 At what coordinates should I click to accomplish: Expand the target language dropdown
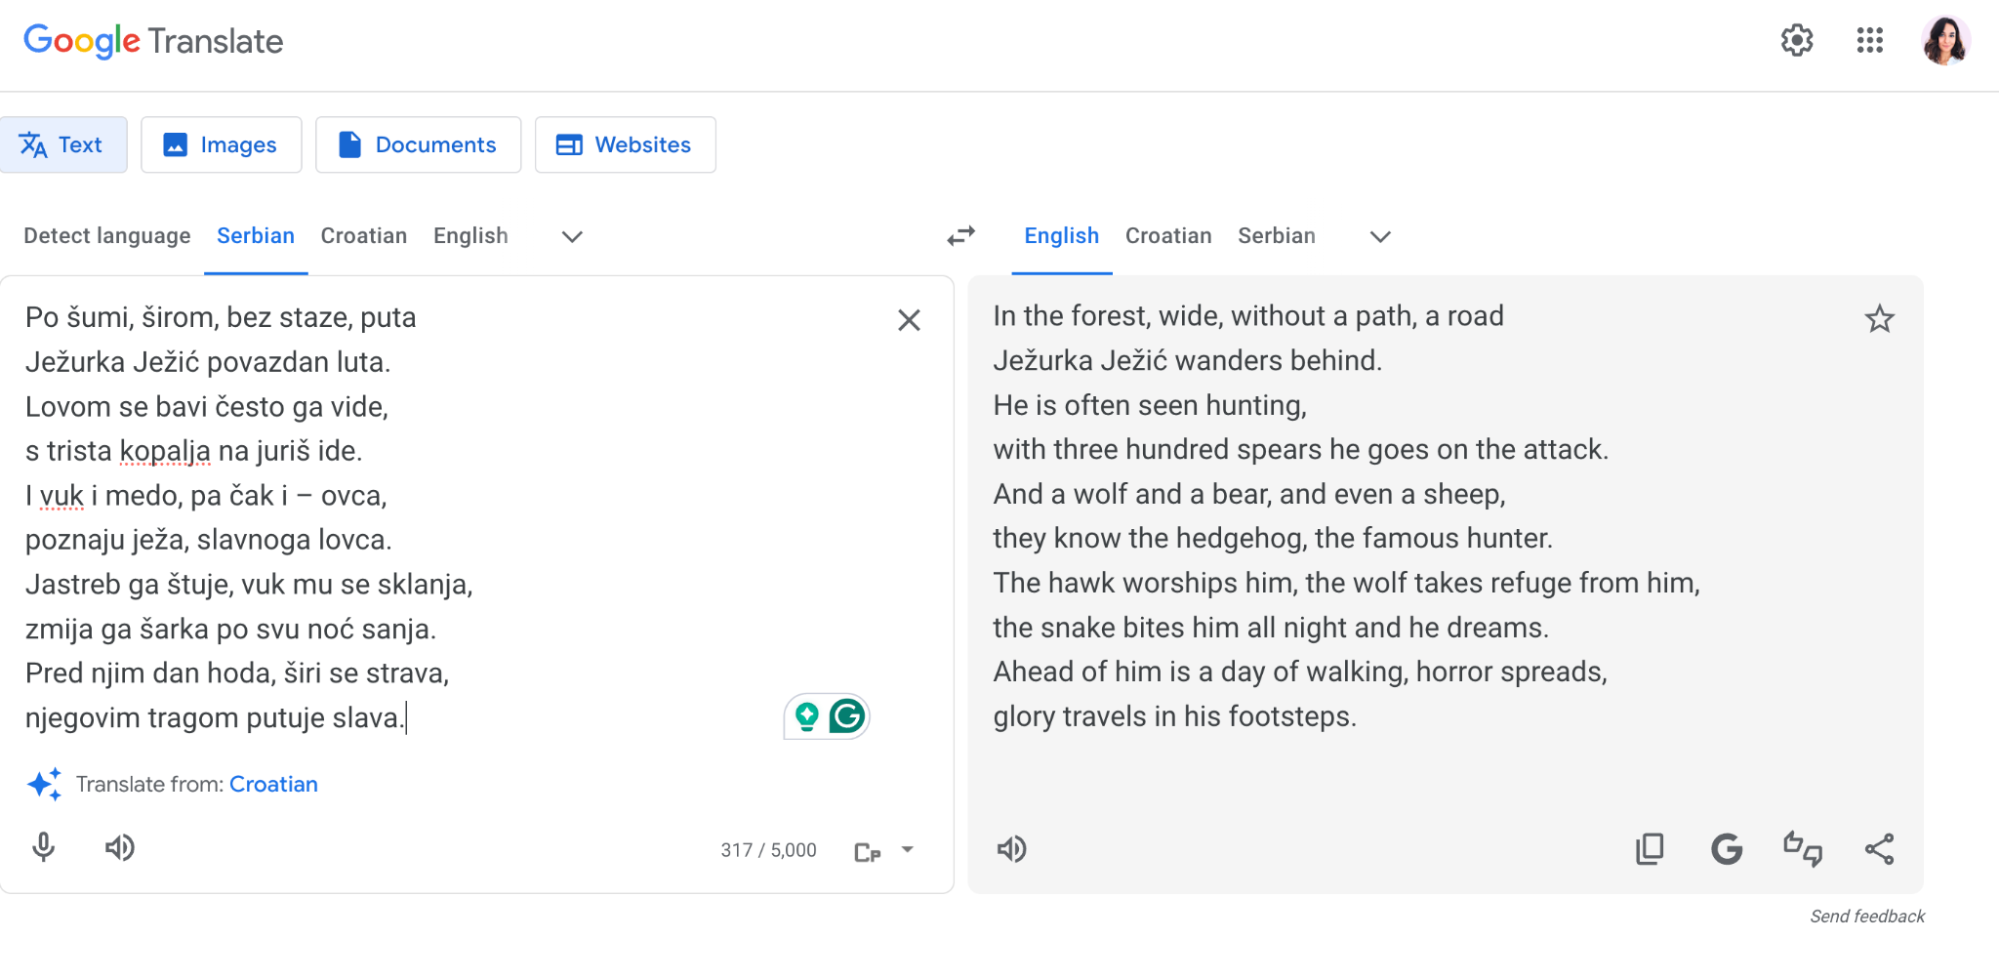tap(1380, 237)
